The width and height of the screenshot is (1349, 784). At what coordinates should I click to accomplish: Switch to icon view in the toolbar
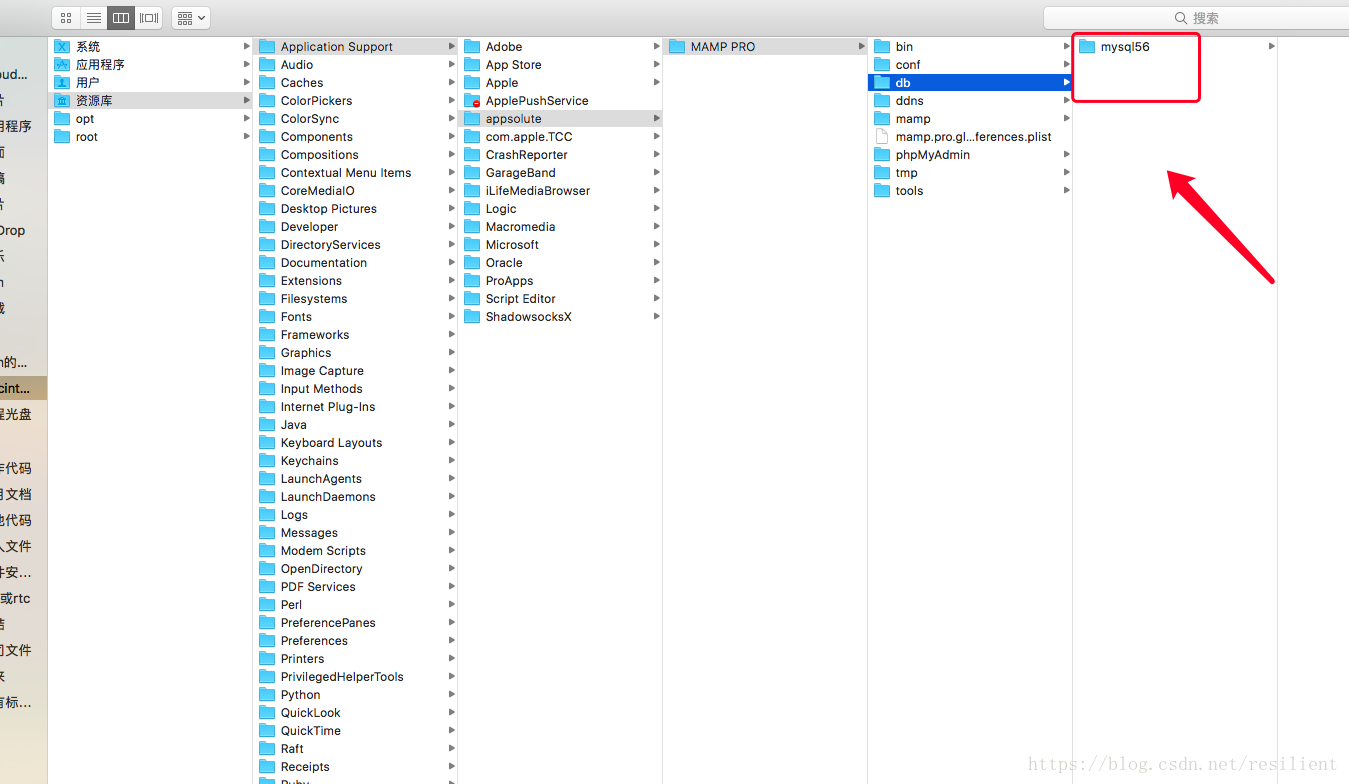point(66,18)
